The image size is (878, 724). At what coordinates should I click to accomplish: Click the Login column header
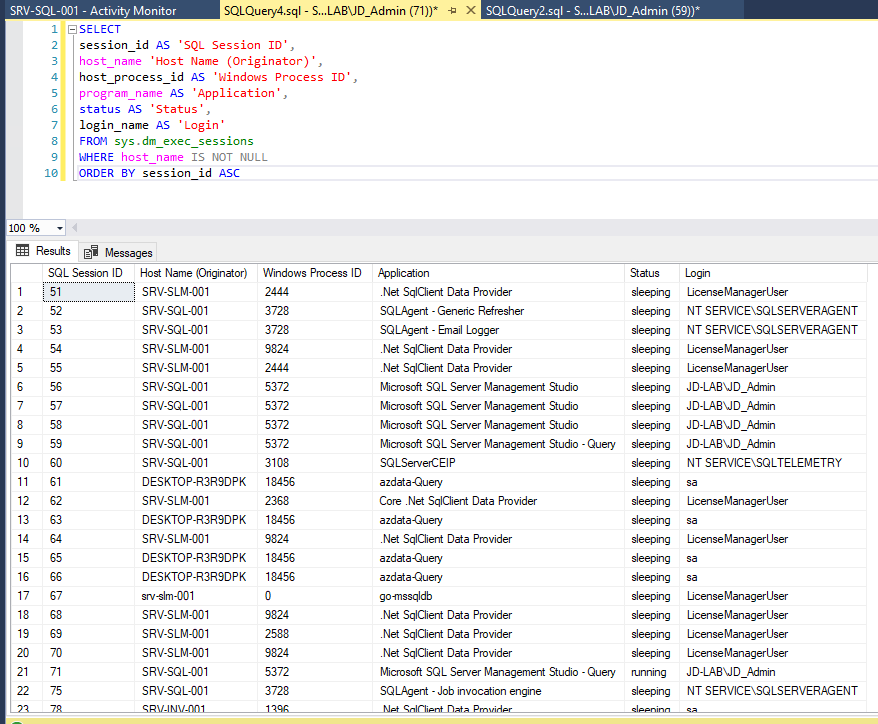tap(697, 273)
